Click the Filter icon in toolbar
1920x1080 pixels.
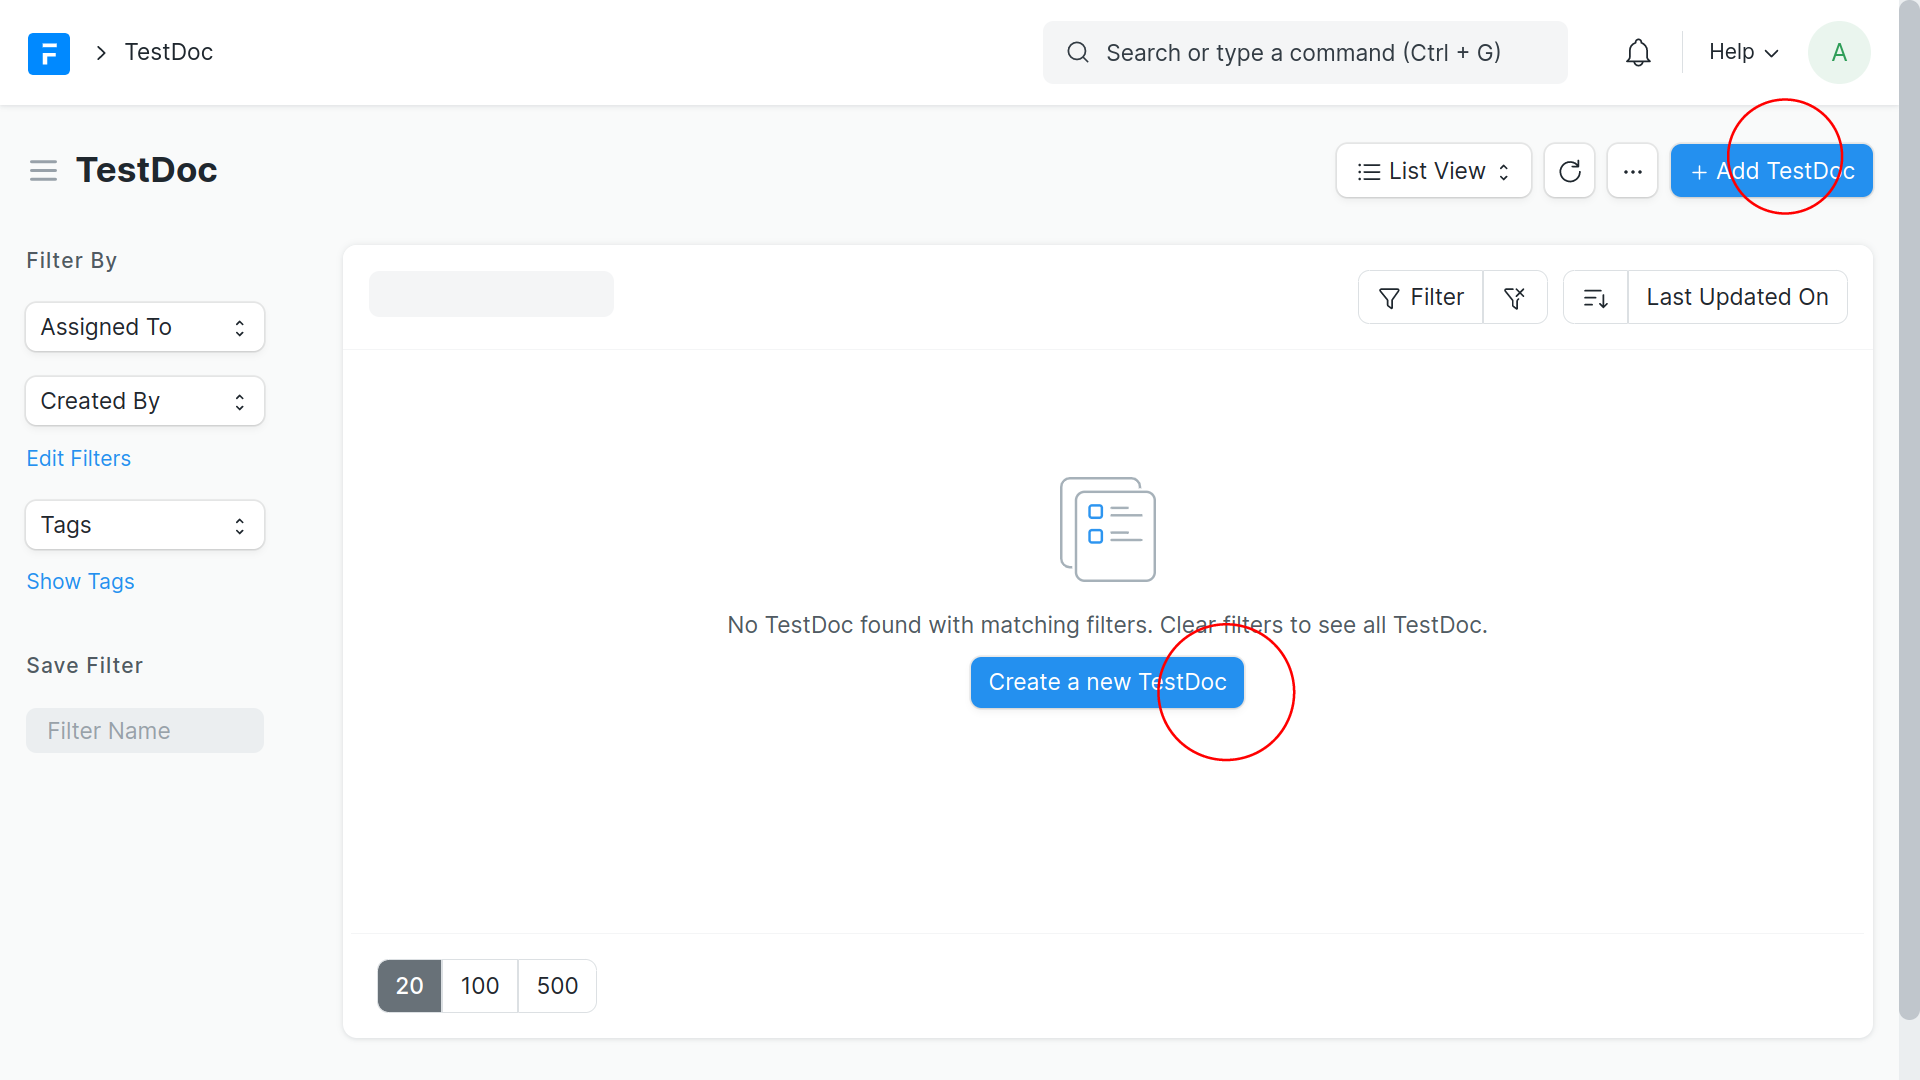coord(1422,297)
